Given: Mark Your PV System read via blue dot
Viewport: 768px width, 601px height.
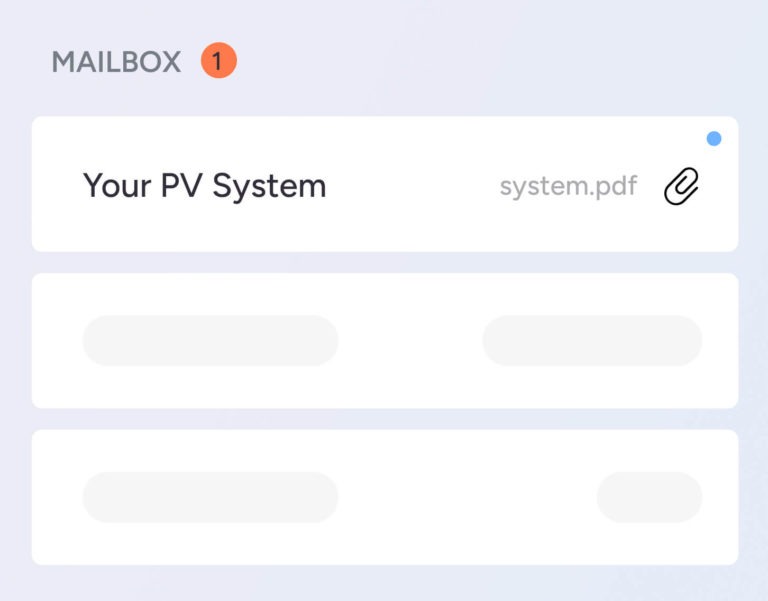Looking at the screenshot, I should (714, 139).
